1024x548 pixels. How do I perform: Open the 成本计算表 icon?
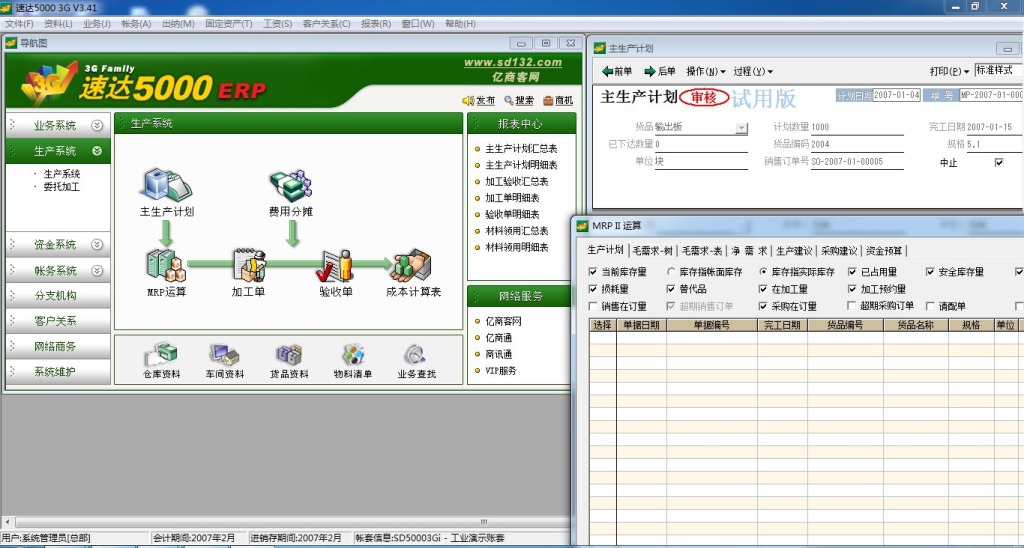click(x=413, y=266)
